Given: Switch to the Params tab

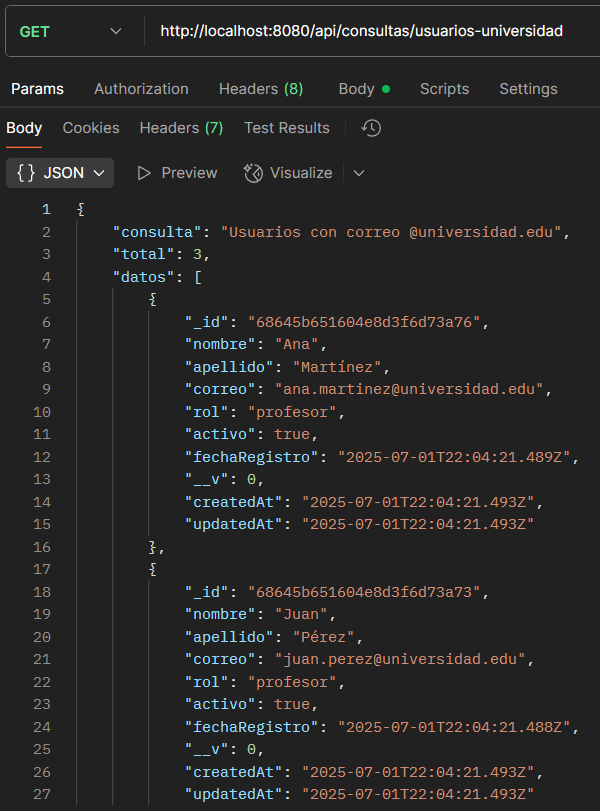Looking at the screenshot, I should (37, 89).
